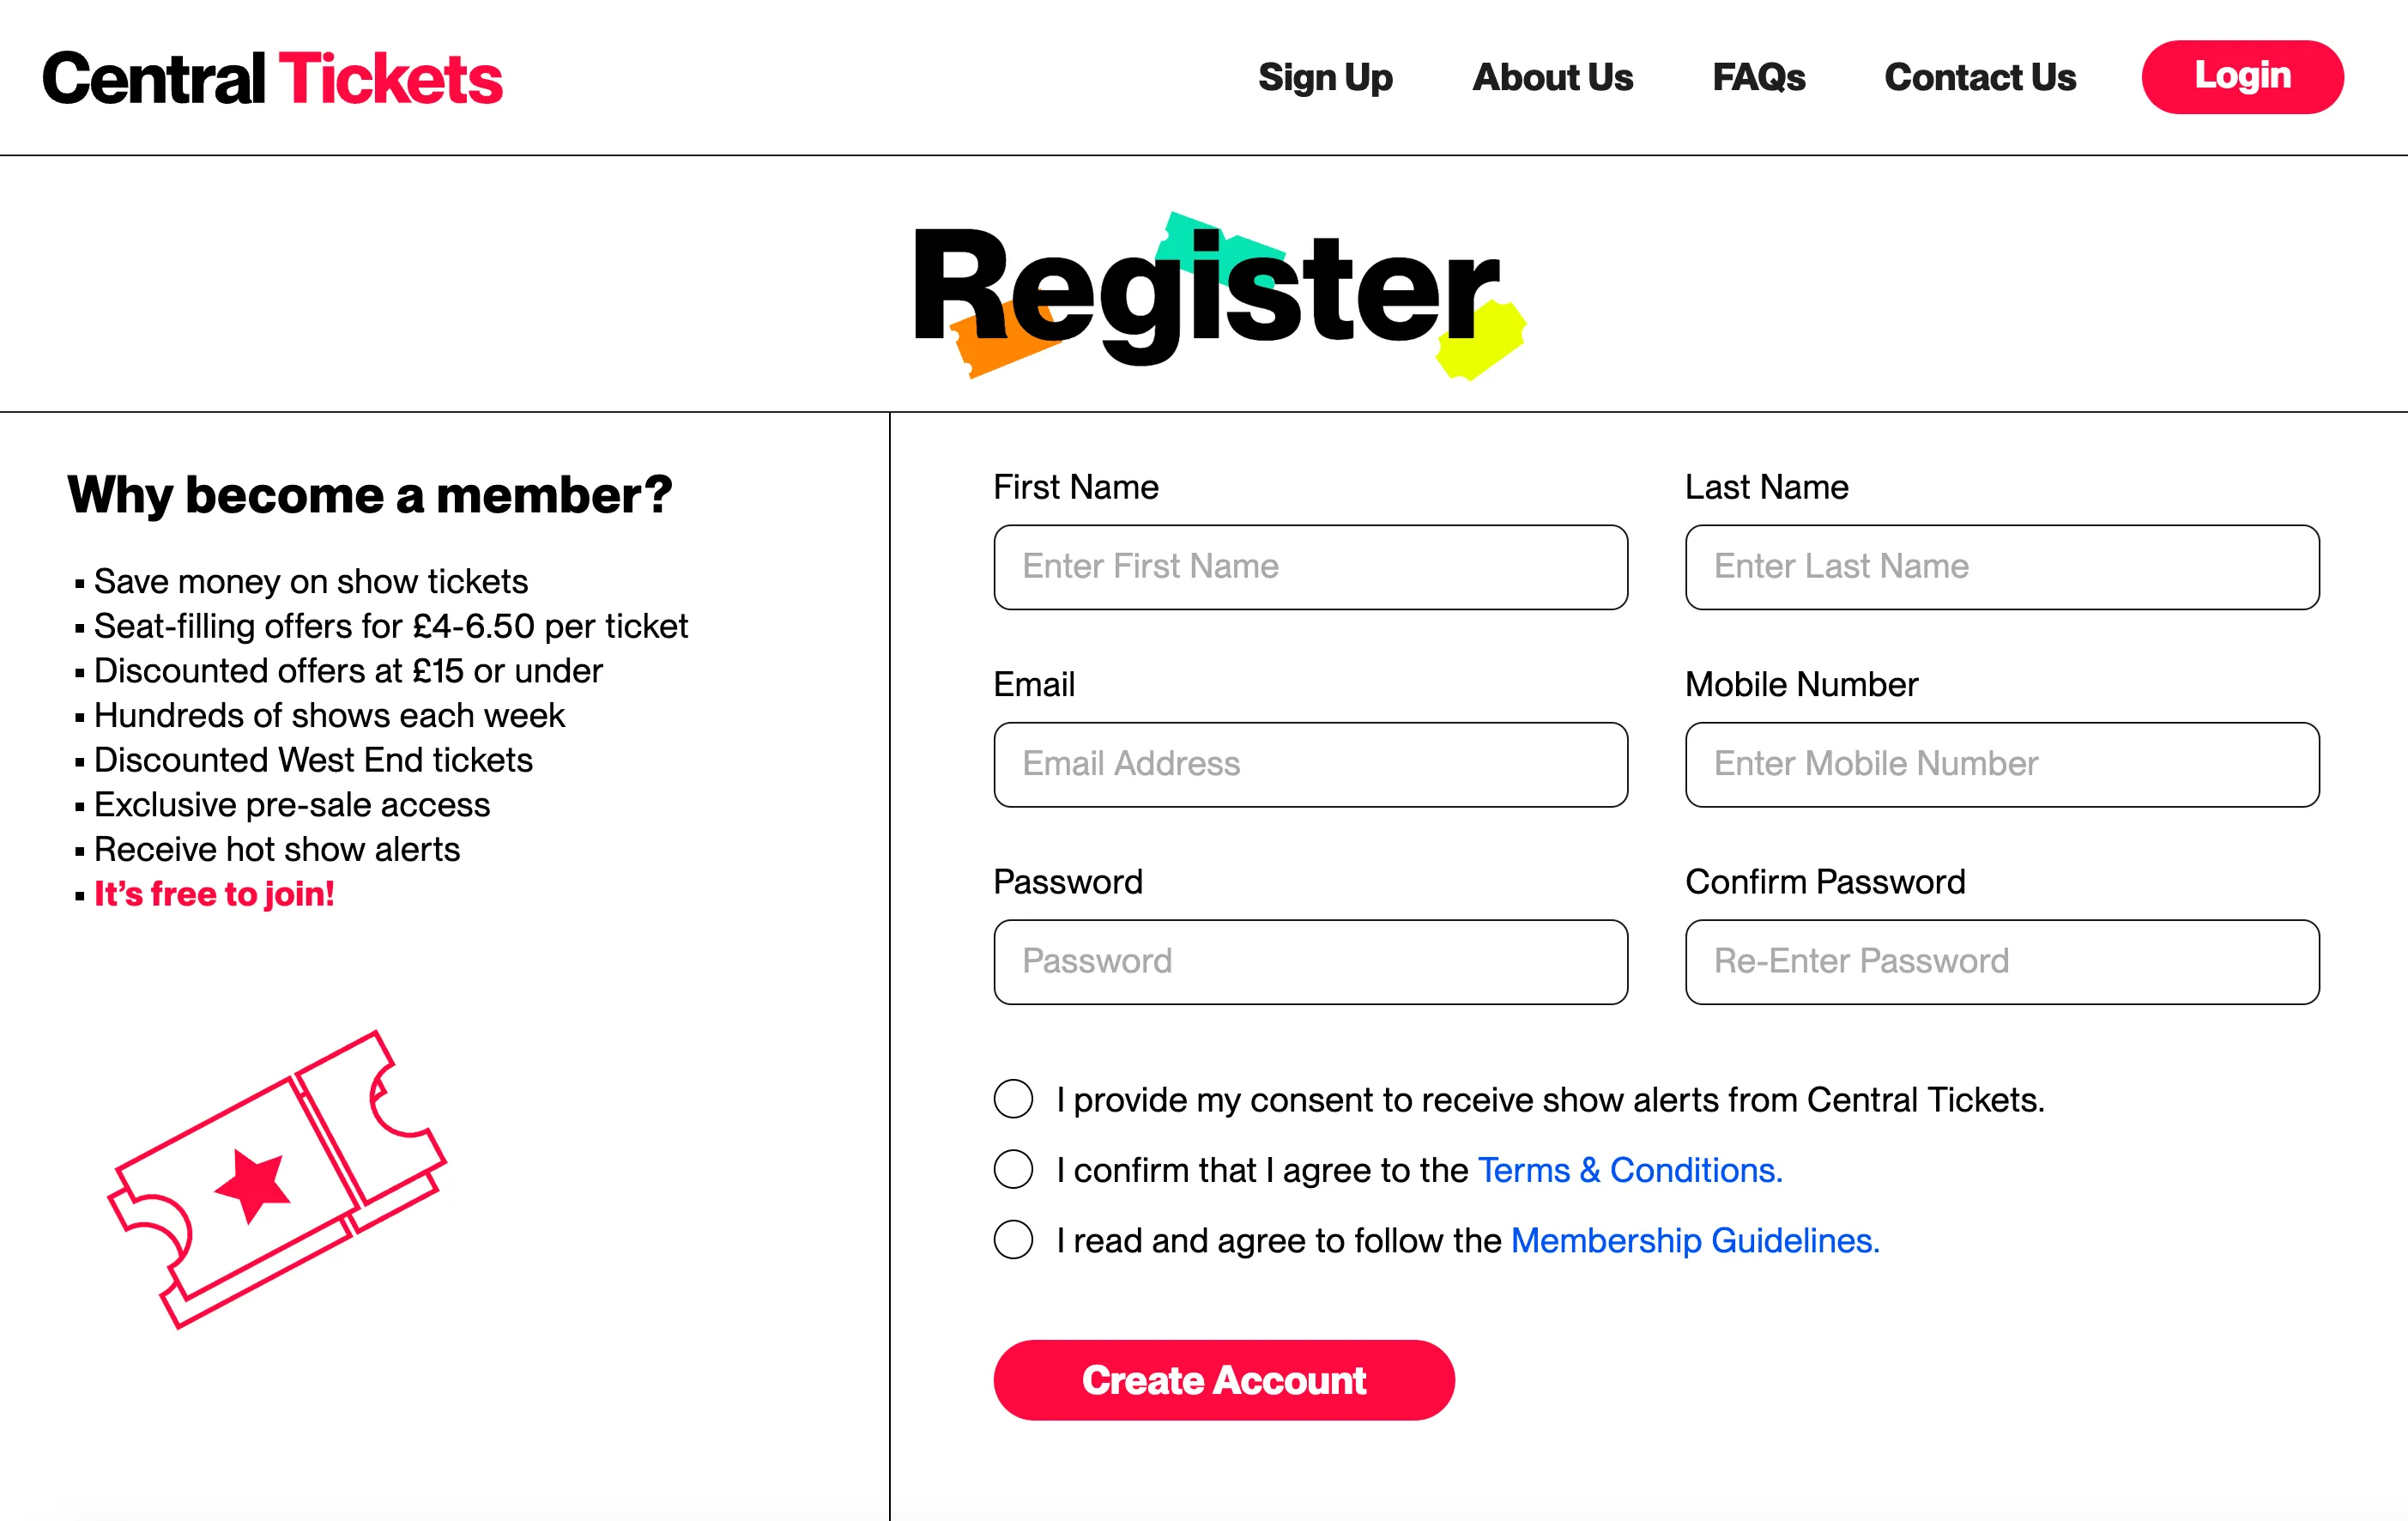
Task: Click the red ticket illustration
Action: pos(277,1180)
